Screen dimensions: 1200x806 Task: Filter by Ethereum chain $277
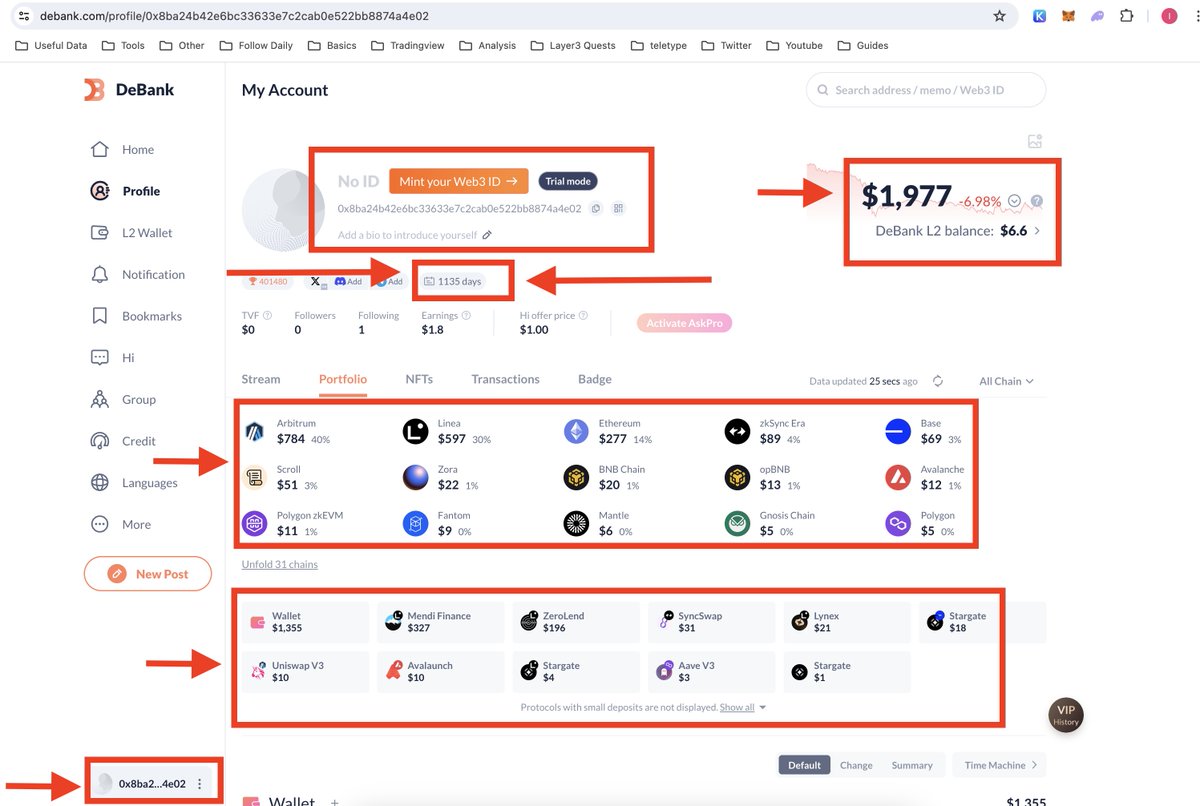[x=608, y=432]
